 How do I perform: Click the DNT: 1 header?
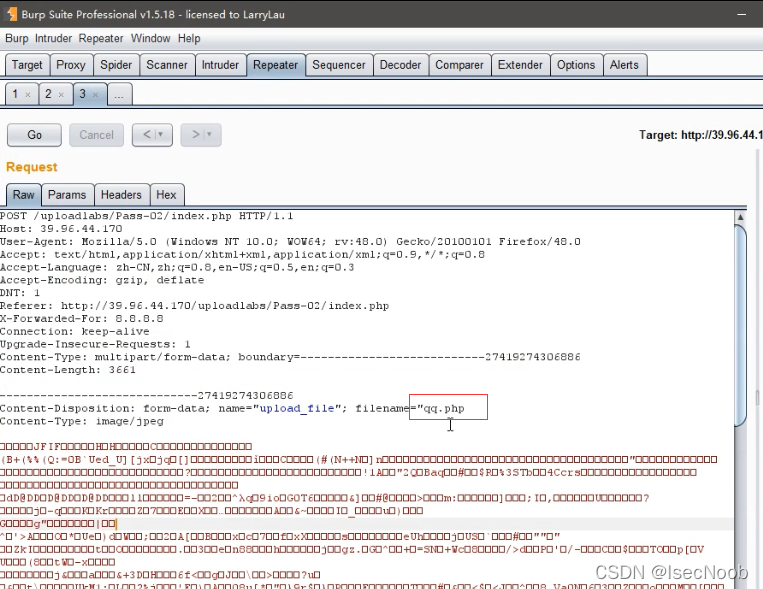(x=20, y=293)
